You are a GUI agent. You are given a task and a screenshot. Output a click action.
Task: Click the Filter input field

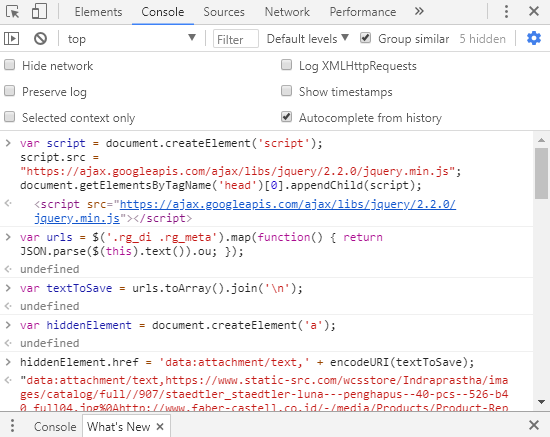coord(236,39)
